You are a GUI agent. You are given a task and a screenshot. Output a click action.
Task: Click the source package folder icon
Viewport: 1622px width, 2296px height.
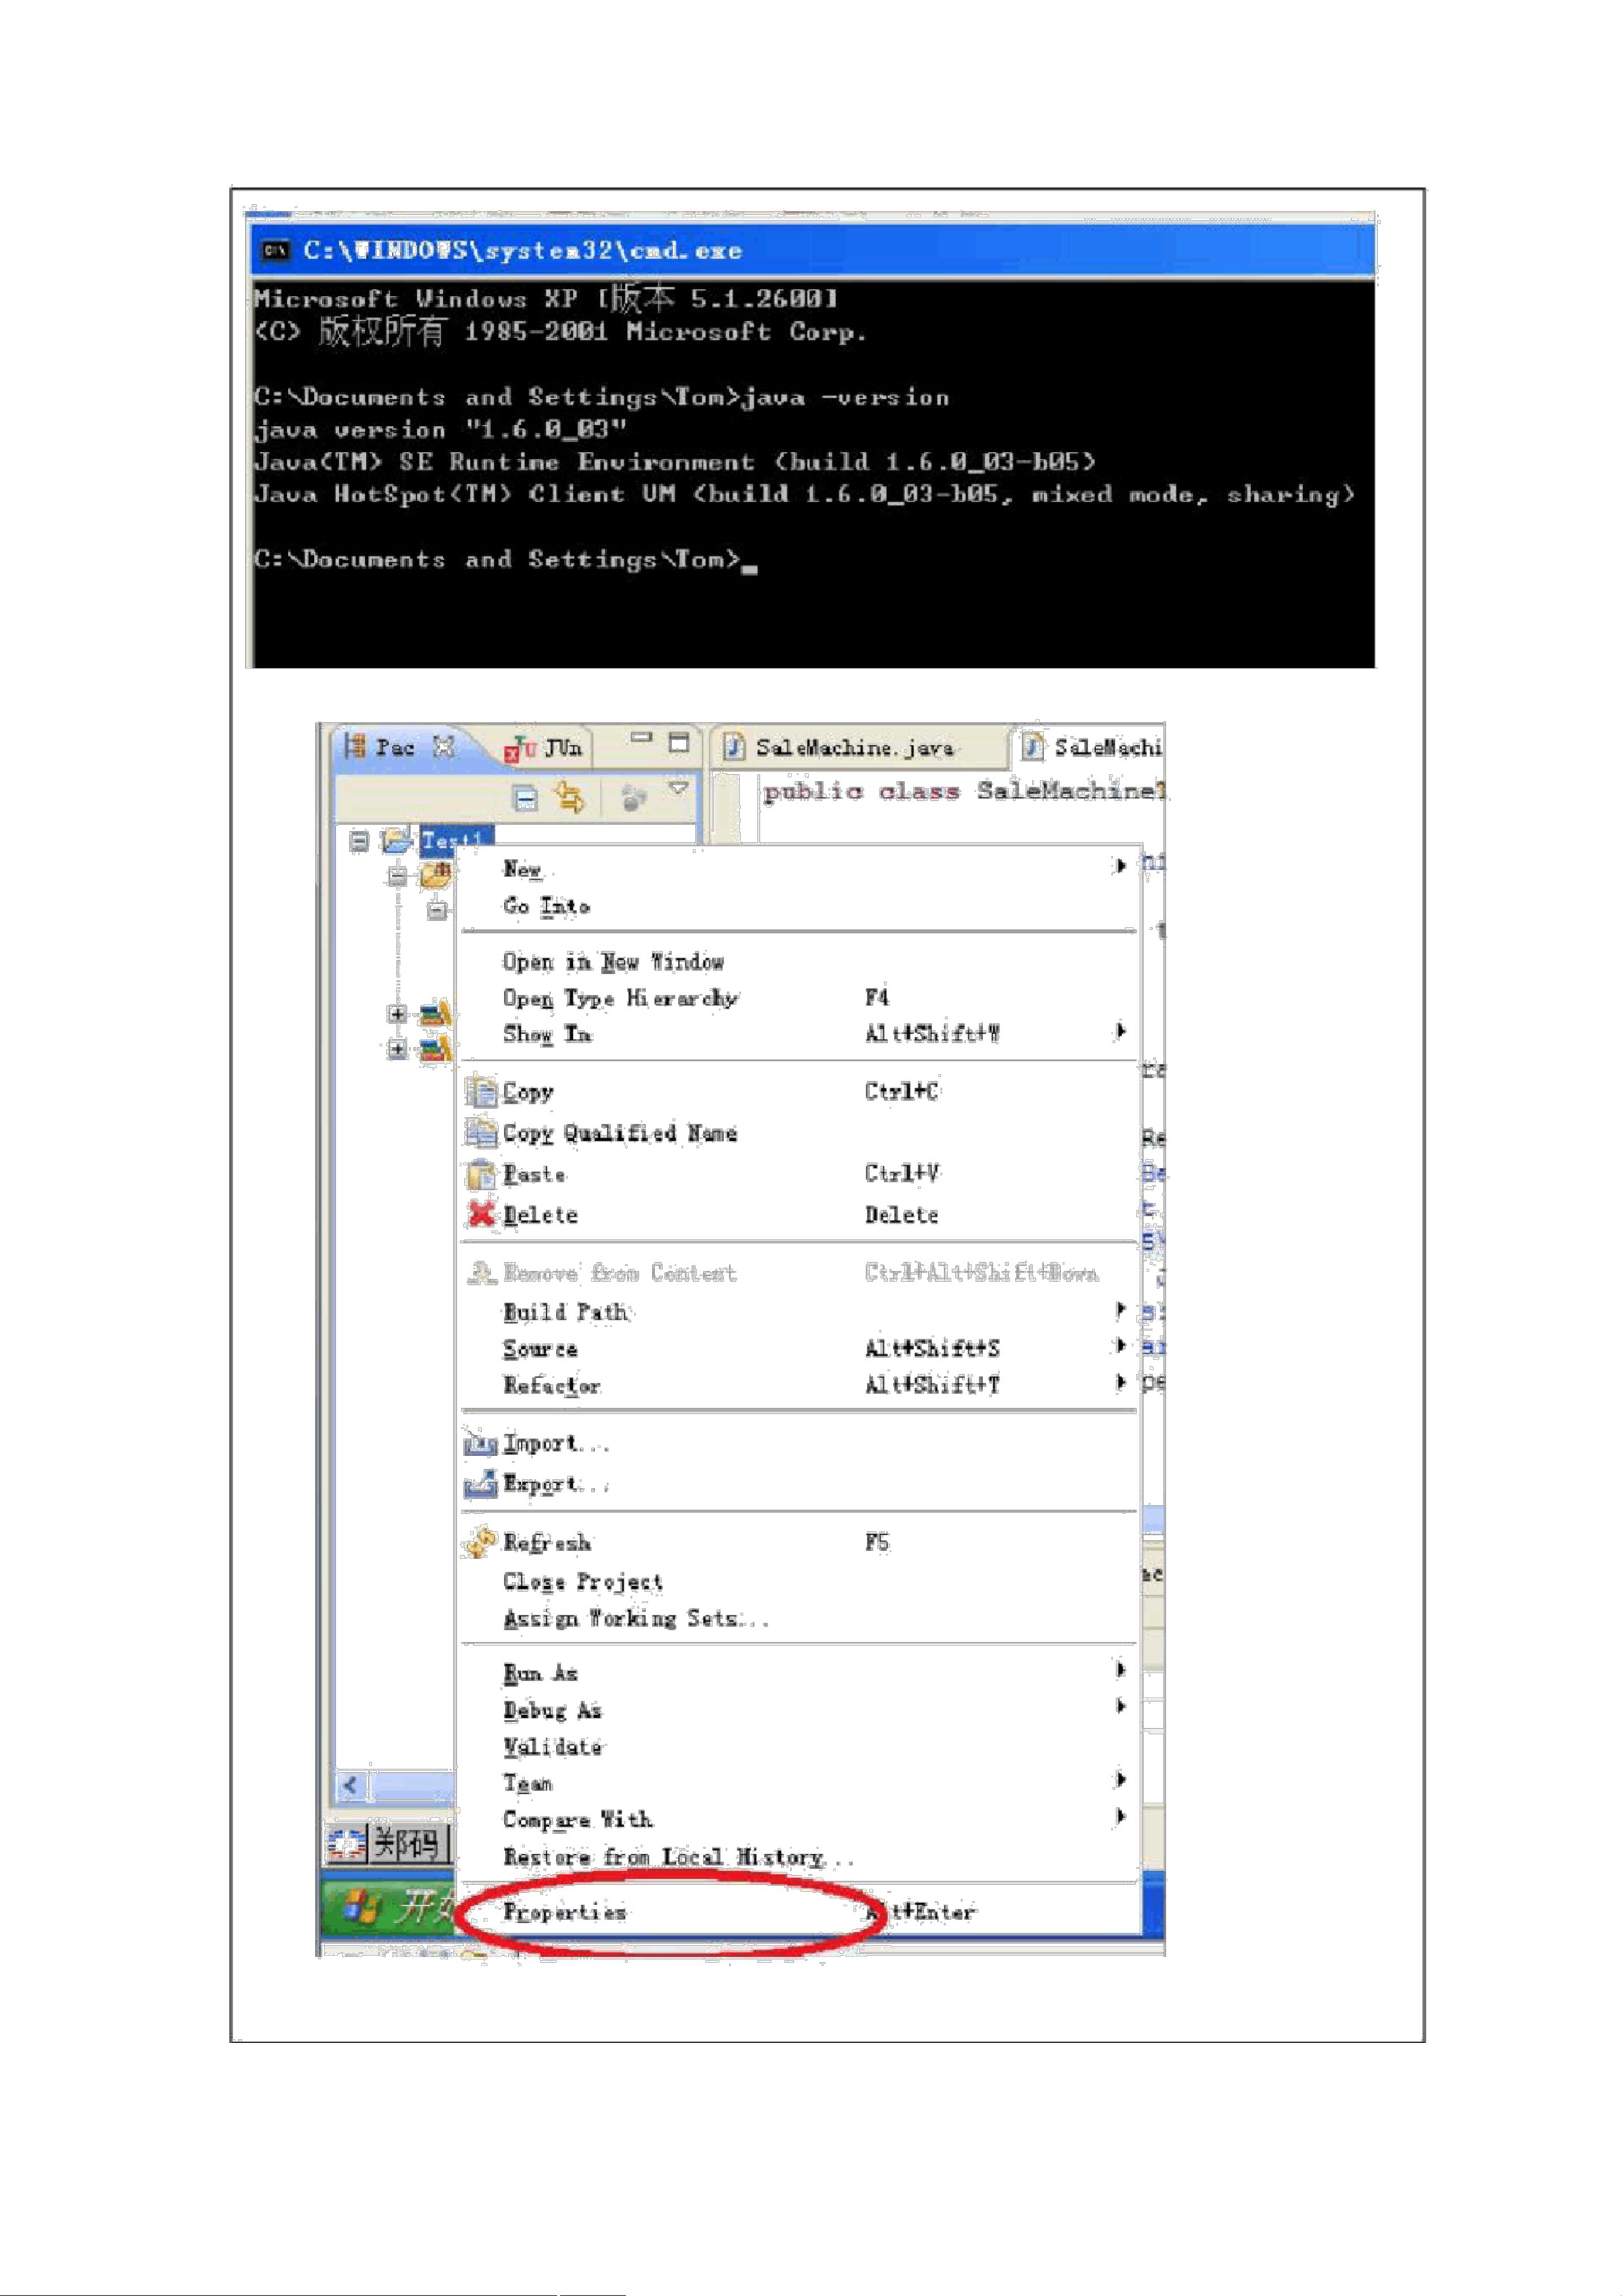(x=436, y=875)
